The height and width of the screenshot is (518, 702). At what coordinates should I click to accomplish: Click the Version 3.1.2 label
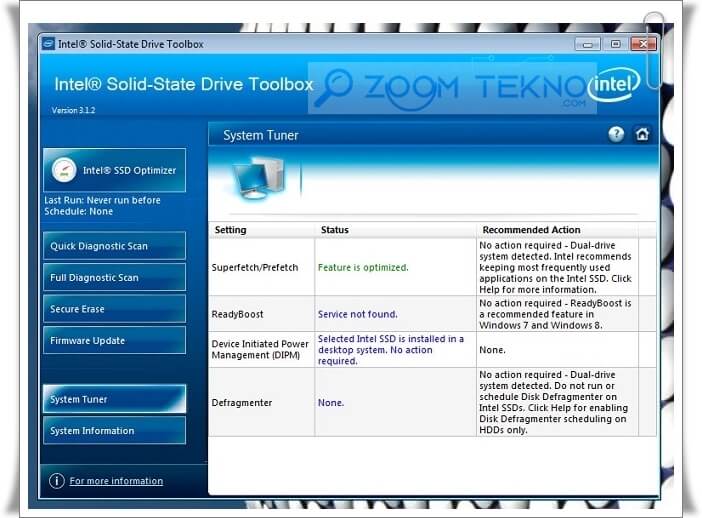click(x=73, y=110)
